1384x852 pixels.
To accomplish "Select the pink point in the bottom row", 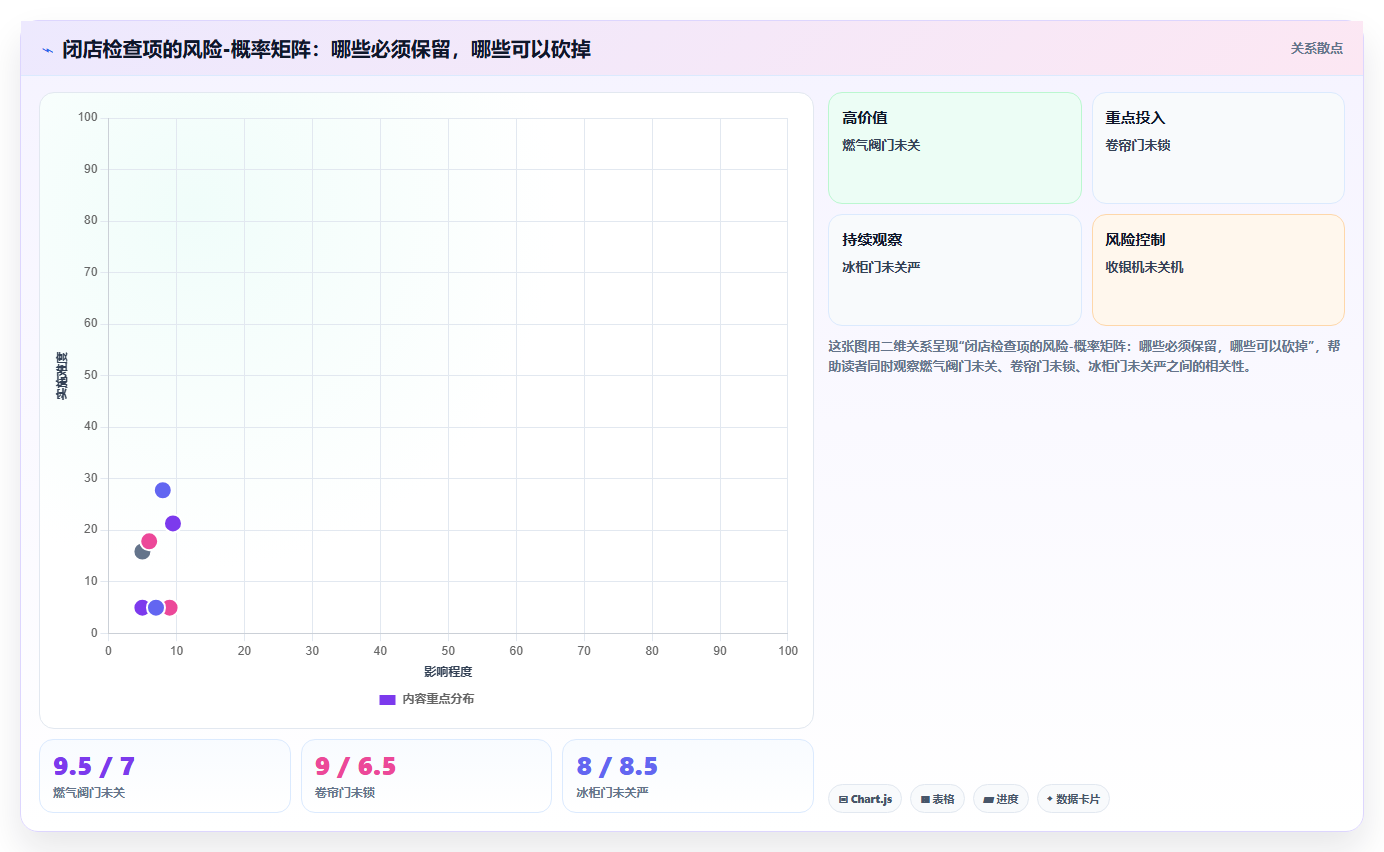I will click(x=170, y=608).
